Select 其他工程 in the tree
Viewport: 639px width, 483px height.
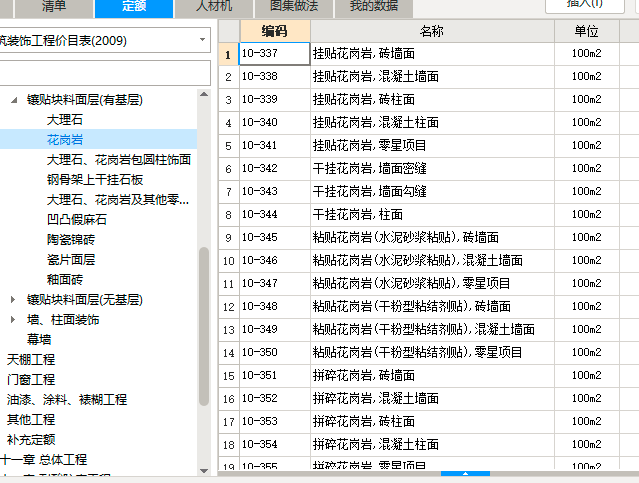pyautogui.click(x=31, y=419)
